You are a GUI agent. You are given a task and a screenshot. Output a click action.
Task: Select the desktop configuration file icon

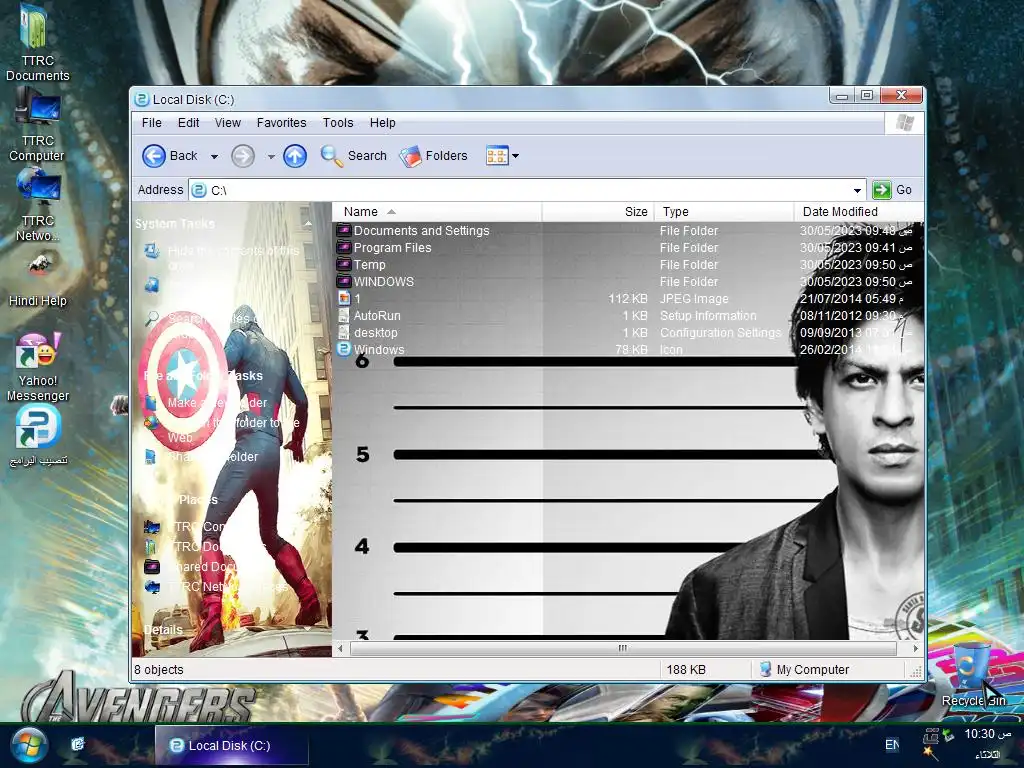click(x=344, y=332)
